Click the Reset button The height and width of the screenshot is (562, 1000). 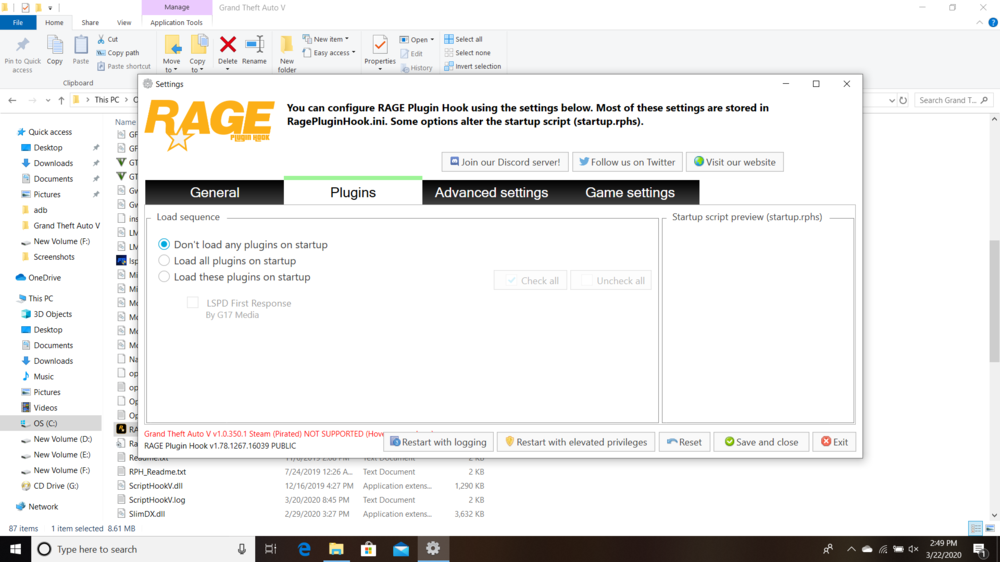point(684,442)
